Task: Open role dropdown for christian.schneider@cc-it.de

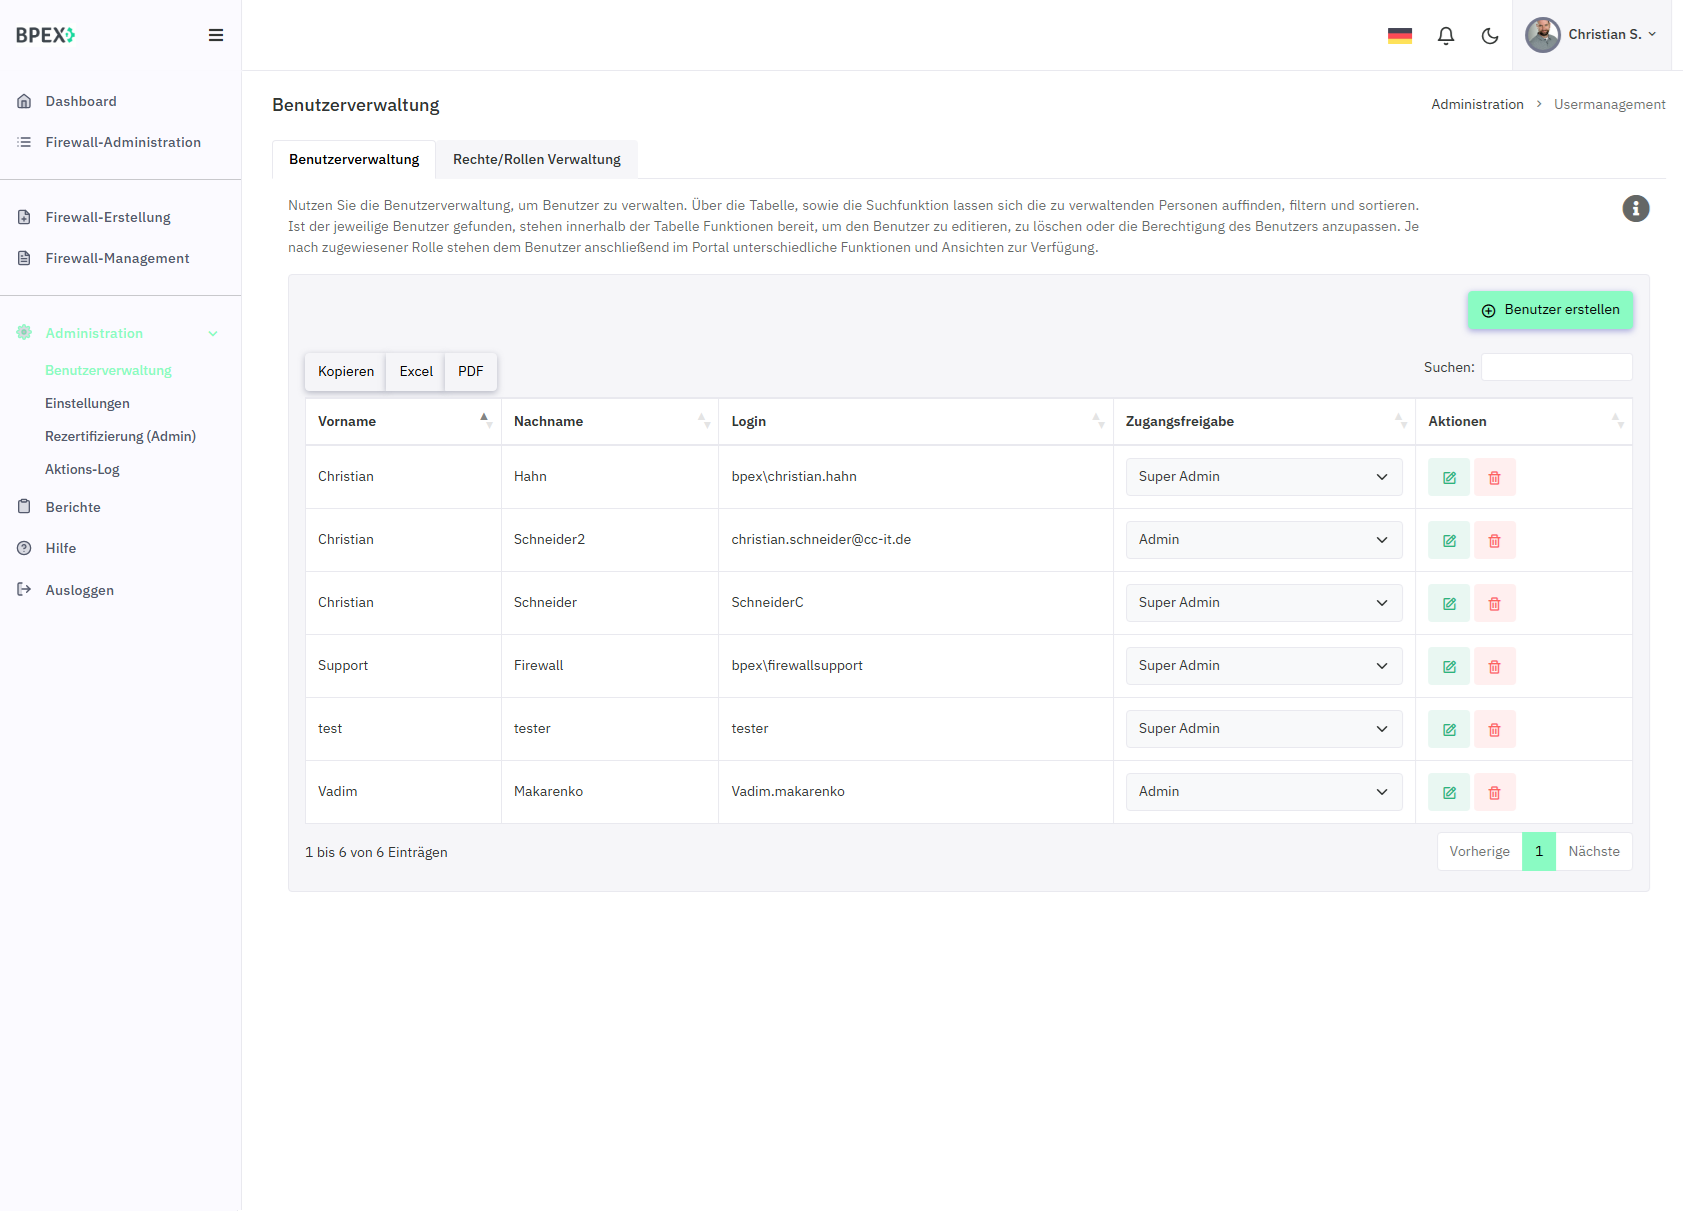Action: [x=1263, y=540]
